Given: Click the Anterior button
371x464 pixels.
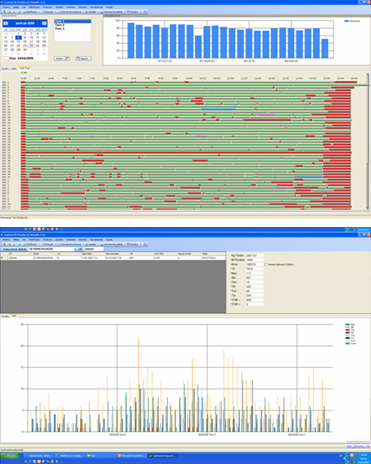Looking at the screenshot, I should click(x=62, y=58).
